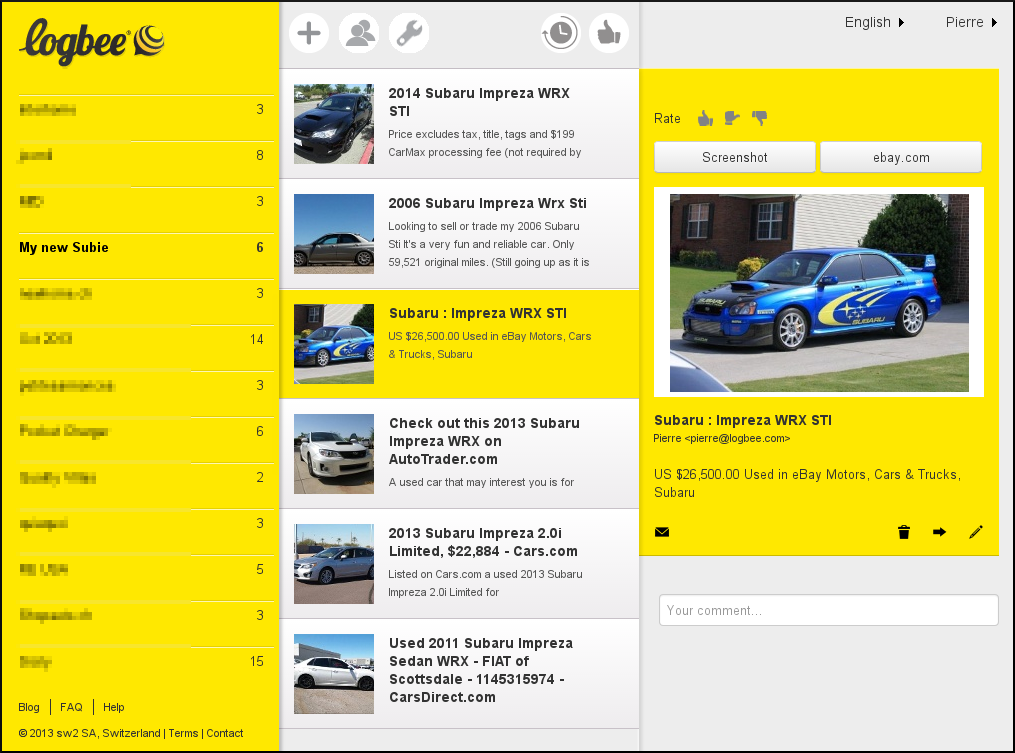1015x753 pixels.
Task: Give the listing a neutral rating
Action: point(732,118)
